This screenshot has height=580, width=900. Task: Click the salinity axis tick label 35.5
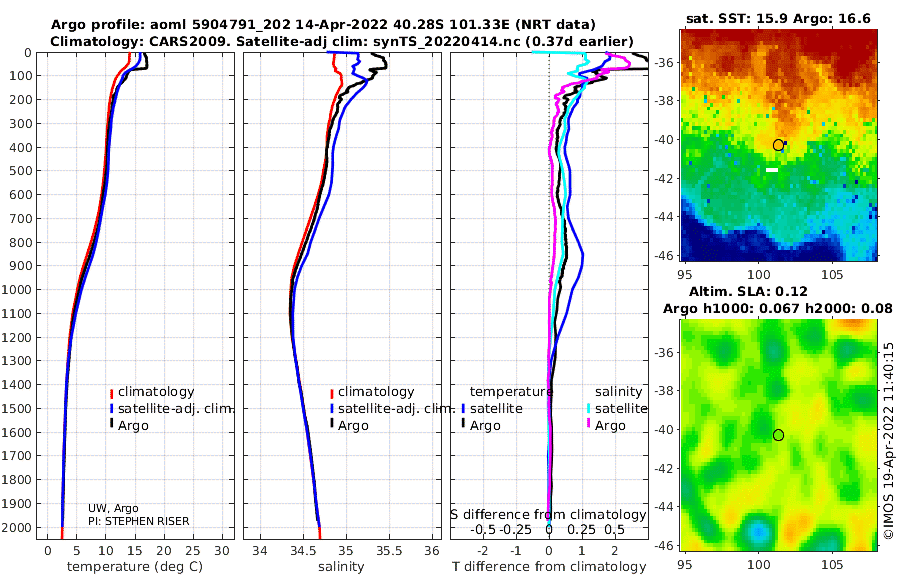coord(389,551)
